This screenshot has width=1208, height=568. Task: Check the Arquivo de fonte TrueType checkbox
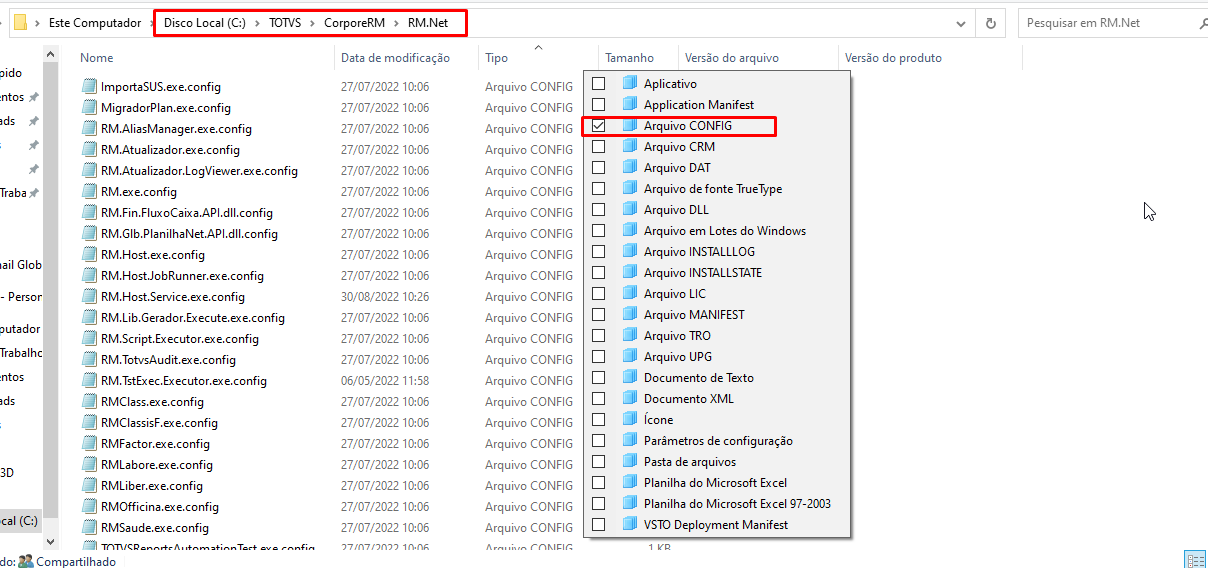click(x=598, y=189)
